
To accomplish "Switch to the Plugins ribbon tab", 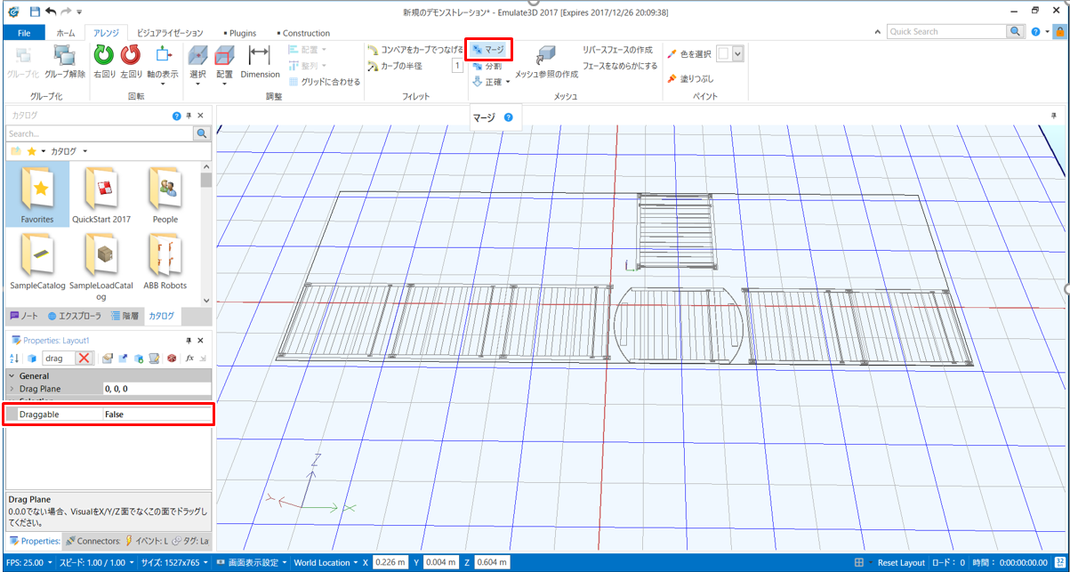I will 242,33.
